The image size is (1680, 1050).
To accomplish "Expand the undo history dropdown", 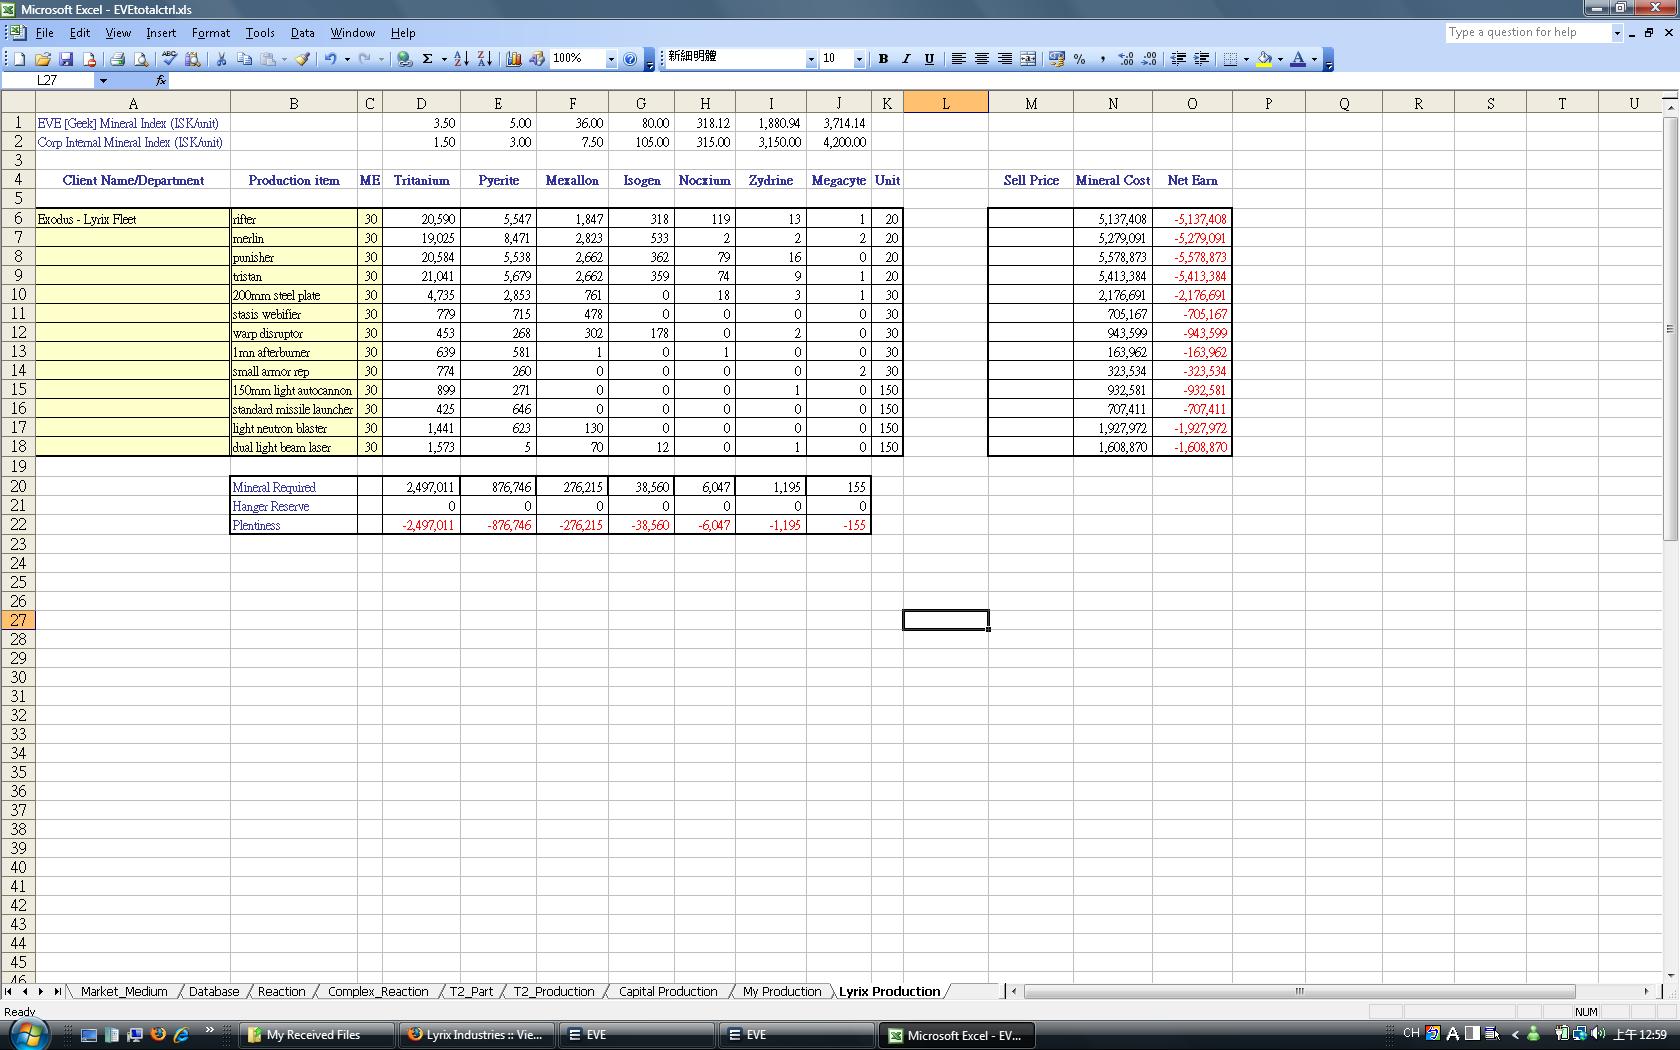I will (347, 59).
